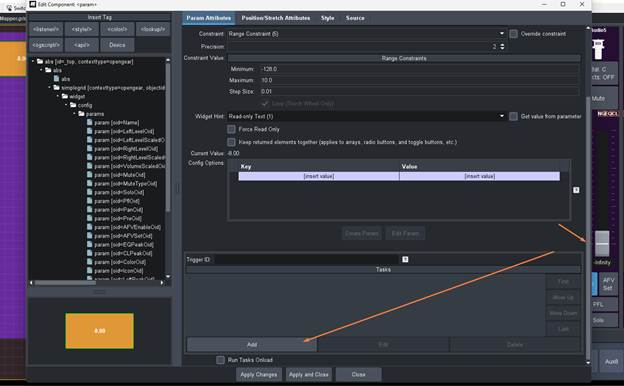Click the file icon of param oid=MuteOid
The width and height of the screenshot is (624, 386).
point(90,175)
